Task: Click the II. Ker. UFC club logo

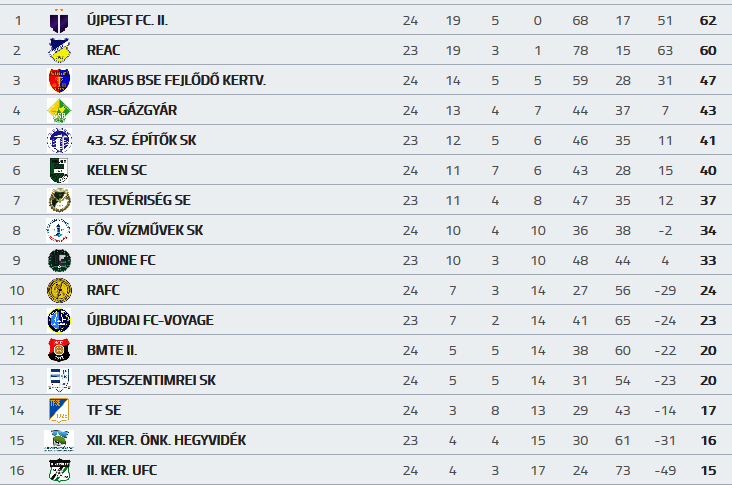Action: click(x=59, y=470)
